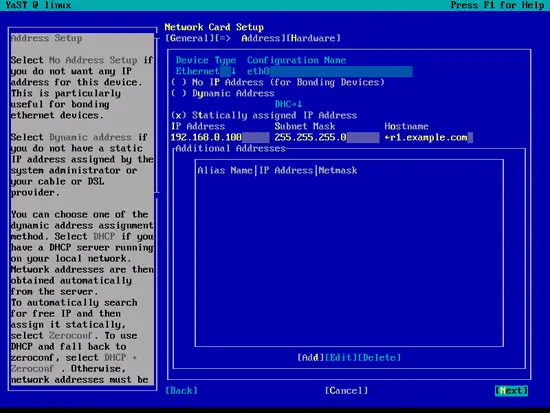Click the Alias Name column header
The height and width of the screenshot is (413, 550).
pos(225,171)
